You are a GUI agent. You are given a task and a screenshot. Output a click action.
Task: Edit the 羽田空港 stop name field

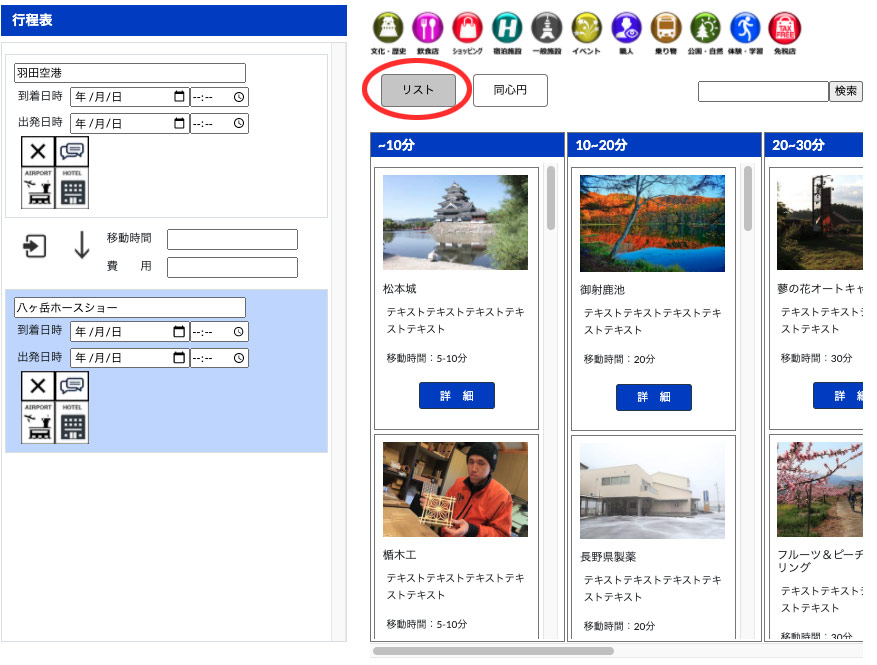pos(130,73)
